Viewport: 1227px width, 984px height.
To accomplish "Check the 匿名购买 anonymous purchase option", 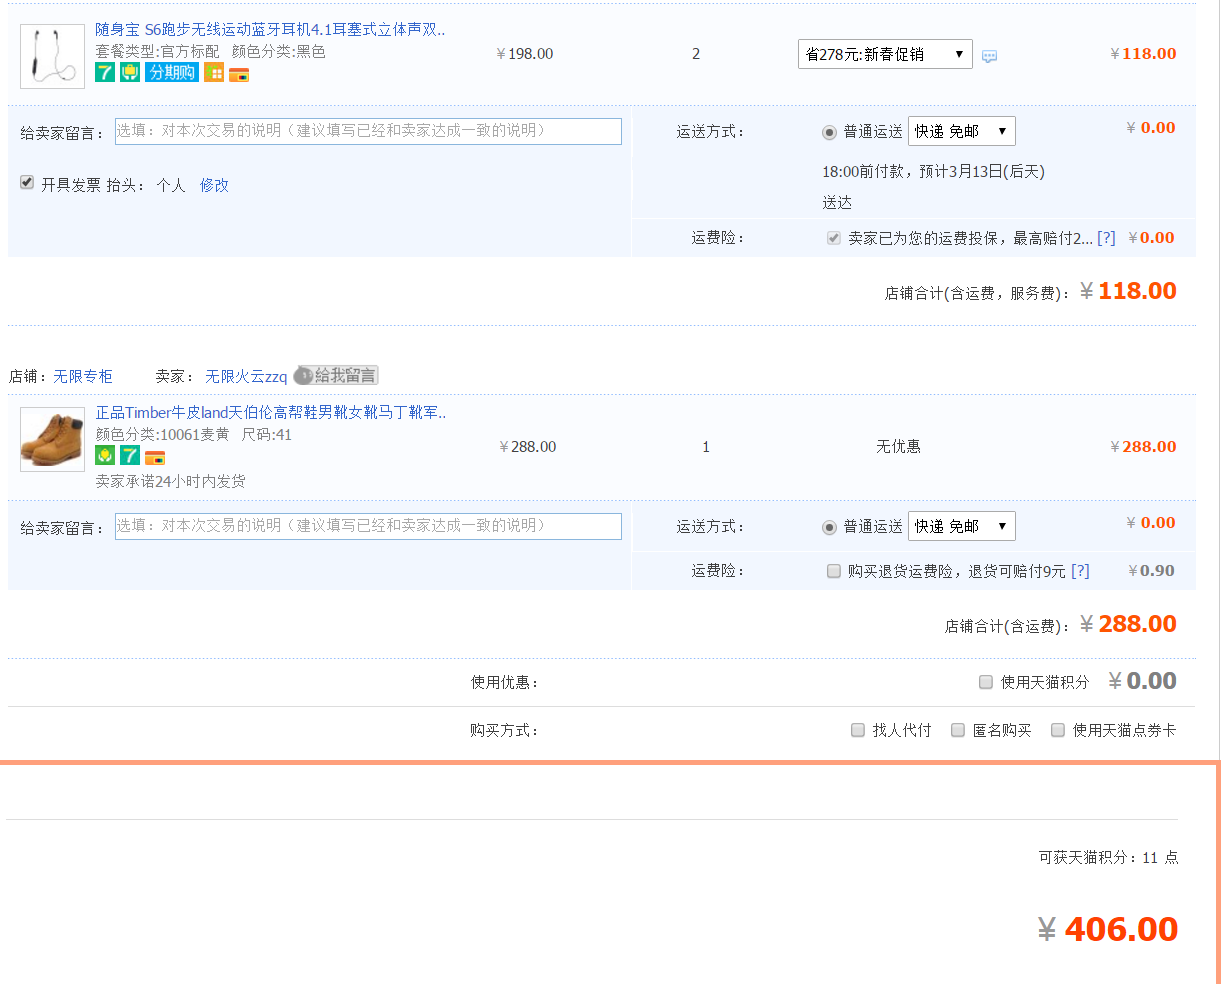I will click(958, 730).
